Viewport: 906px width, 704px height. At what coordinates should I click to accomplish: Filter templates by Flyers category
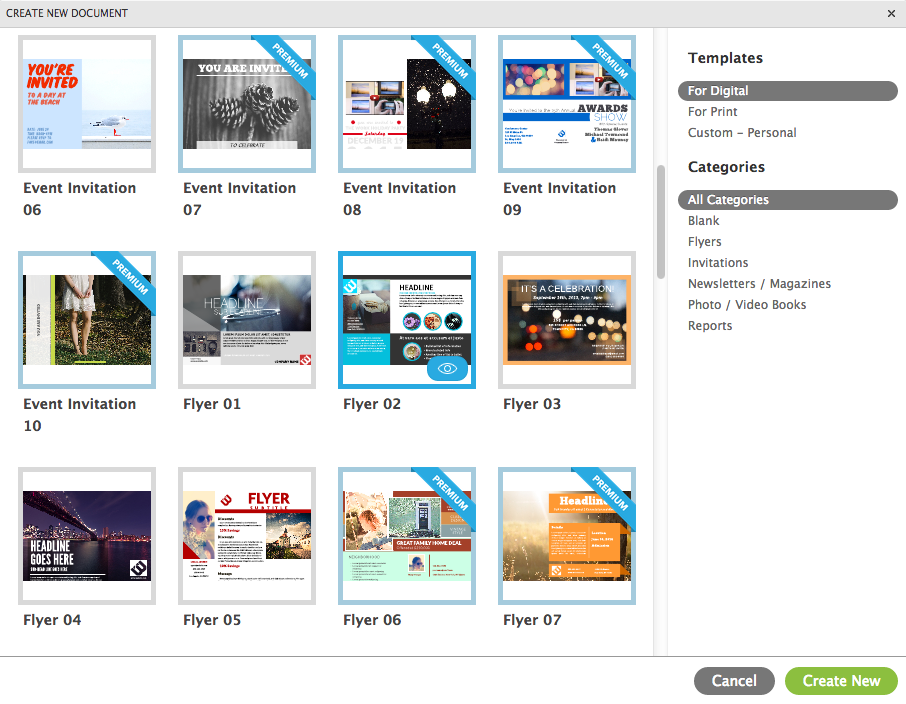[704, 242]
